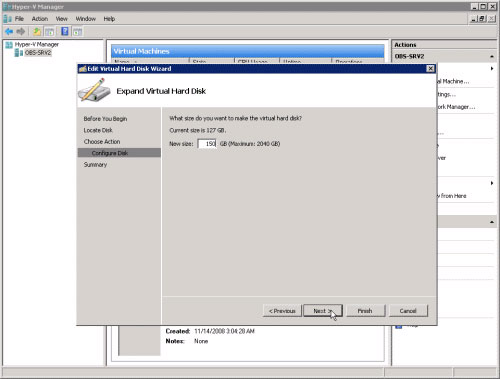Go to Locate Disk wizard step

[x=98, y=130]
